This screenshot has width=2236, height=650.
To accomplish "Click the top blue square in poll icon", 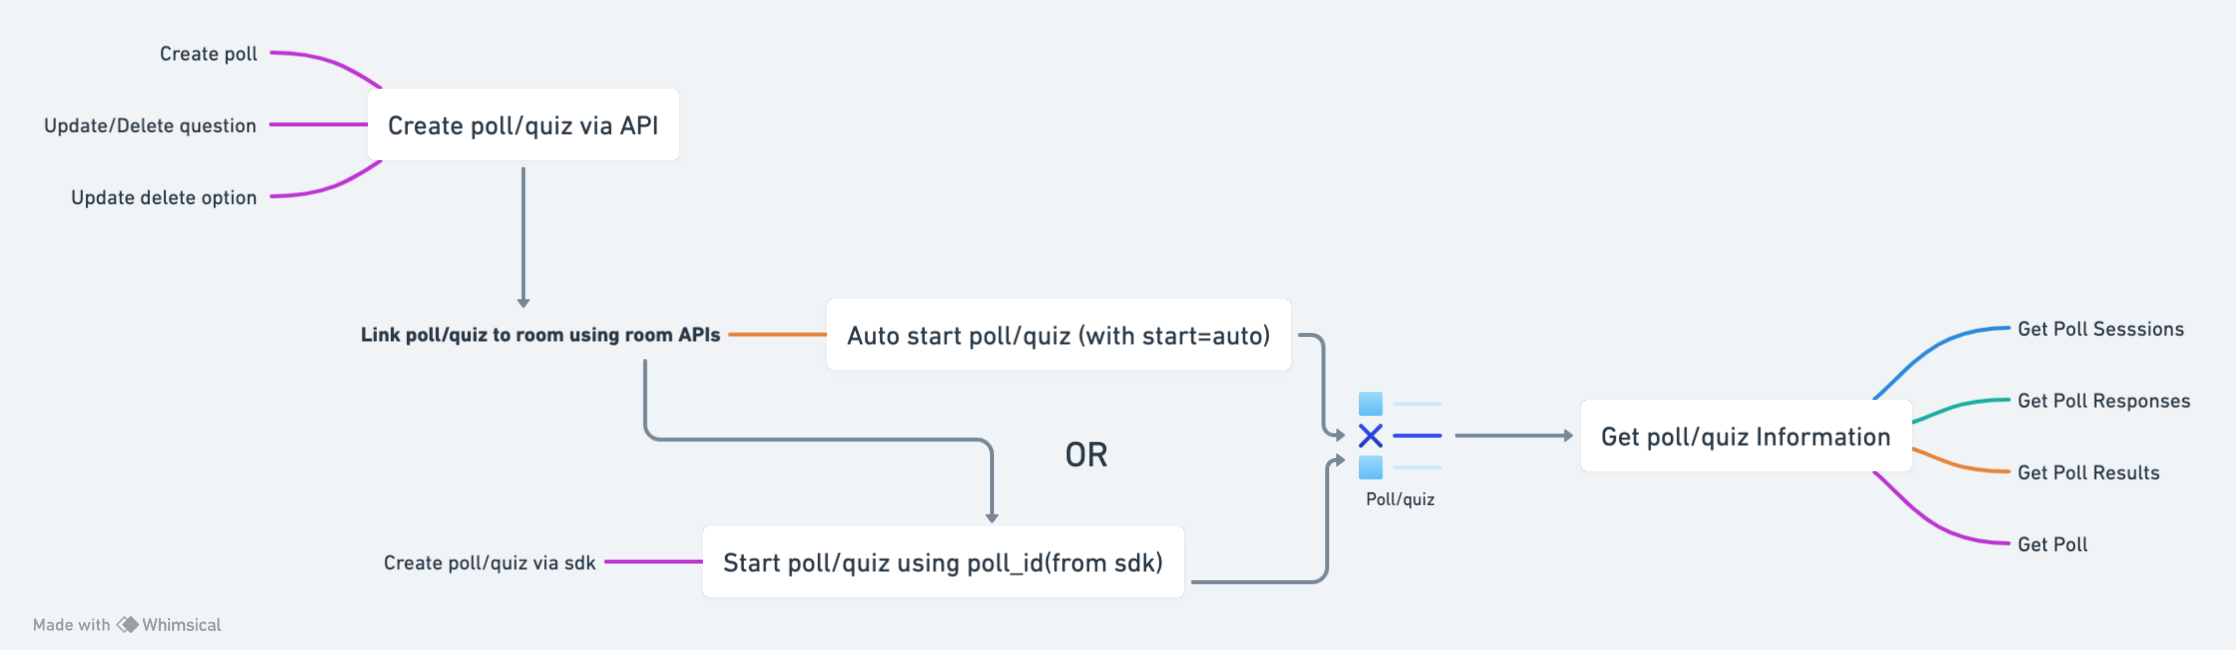I will 1370,404.
